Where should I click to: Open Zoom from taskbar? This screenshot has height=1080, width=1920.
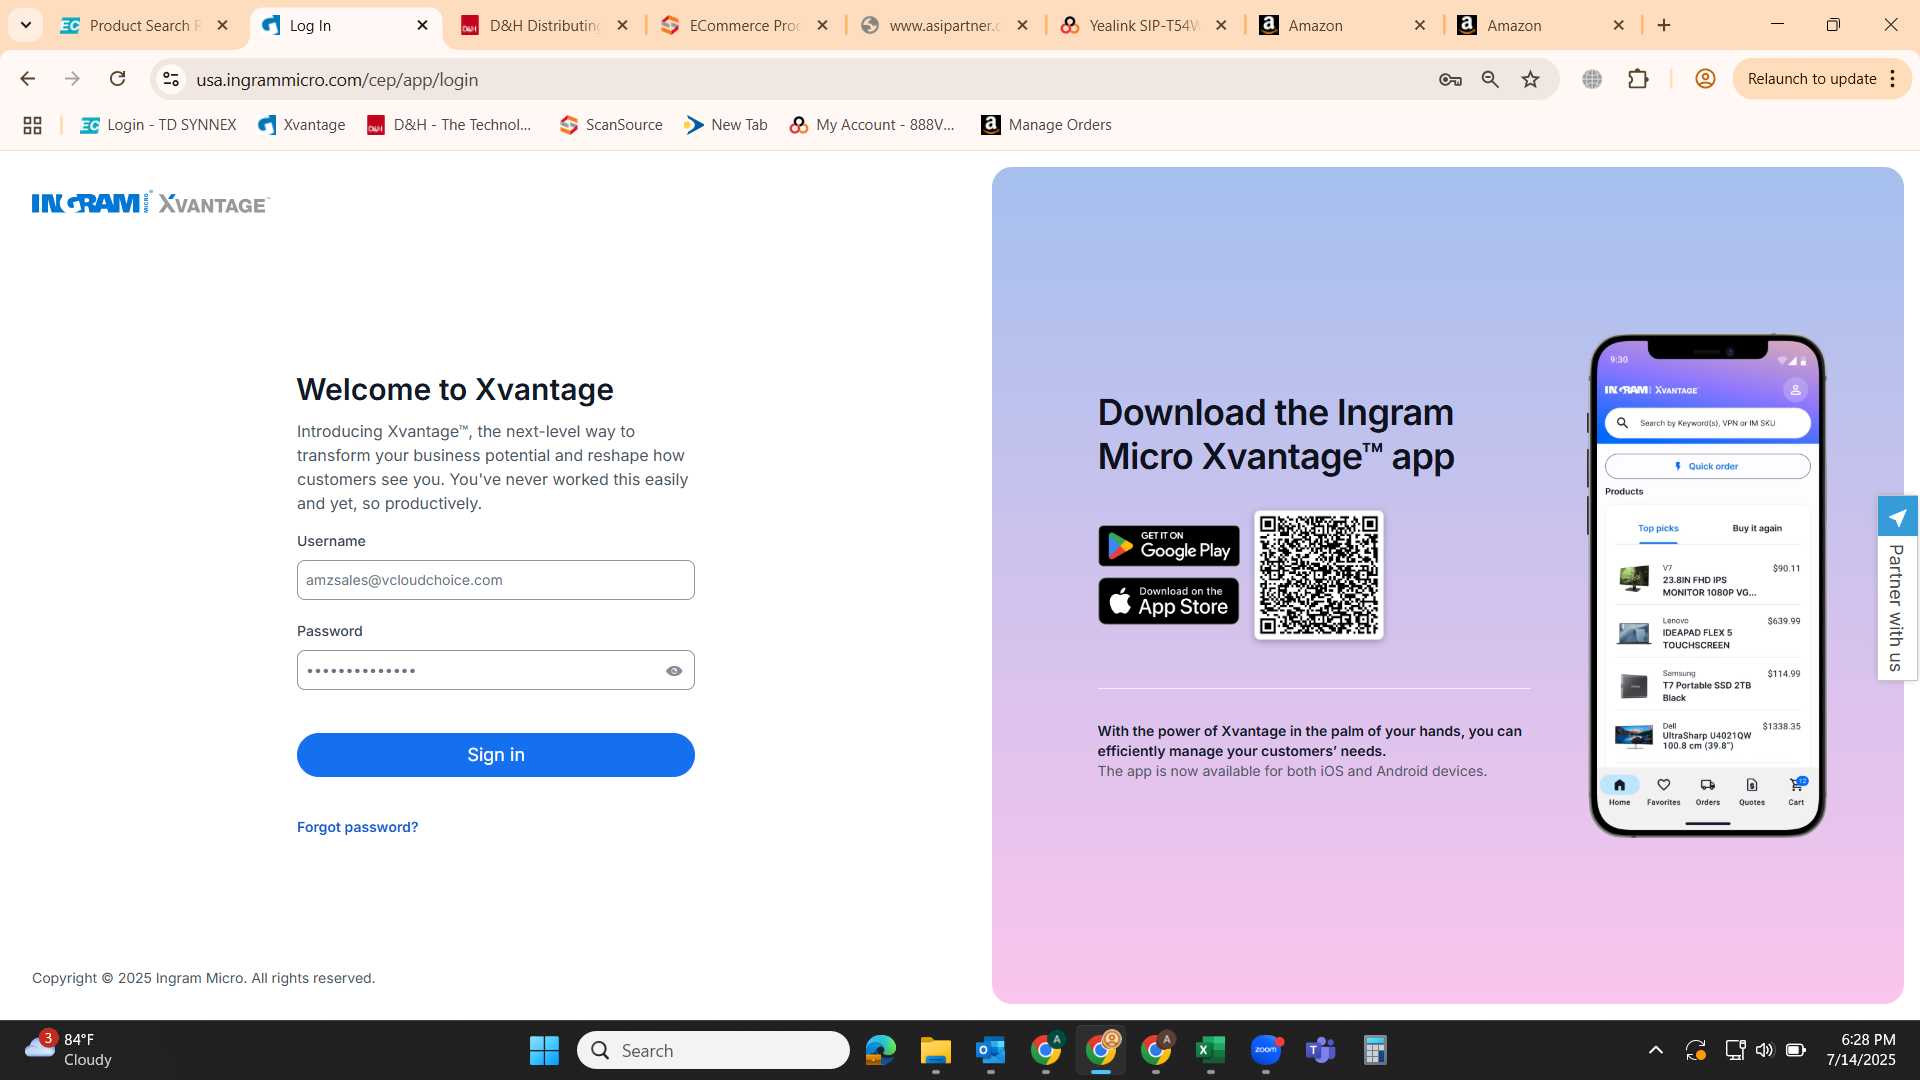tap(1266, 1050)
